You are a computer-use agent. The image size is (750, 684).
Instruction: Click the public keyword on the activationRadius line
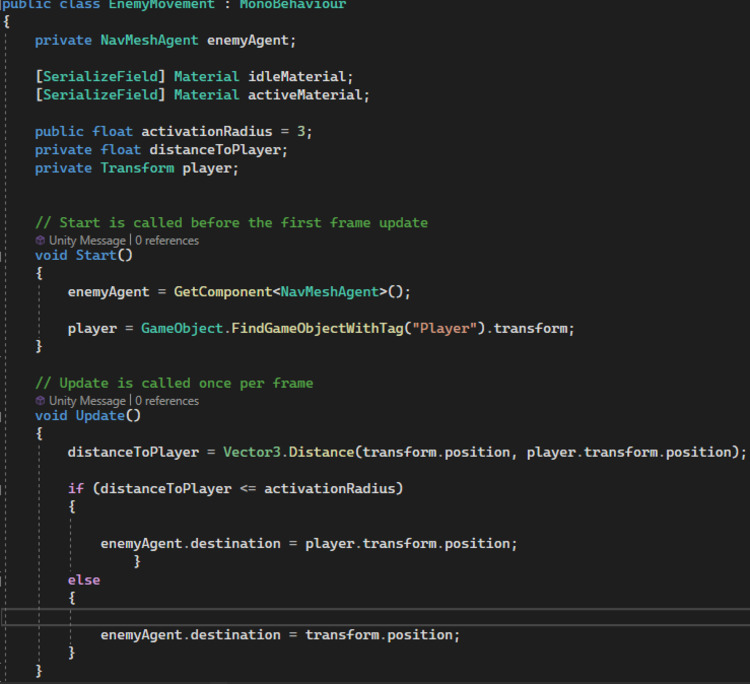click(59, 132)
